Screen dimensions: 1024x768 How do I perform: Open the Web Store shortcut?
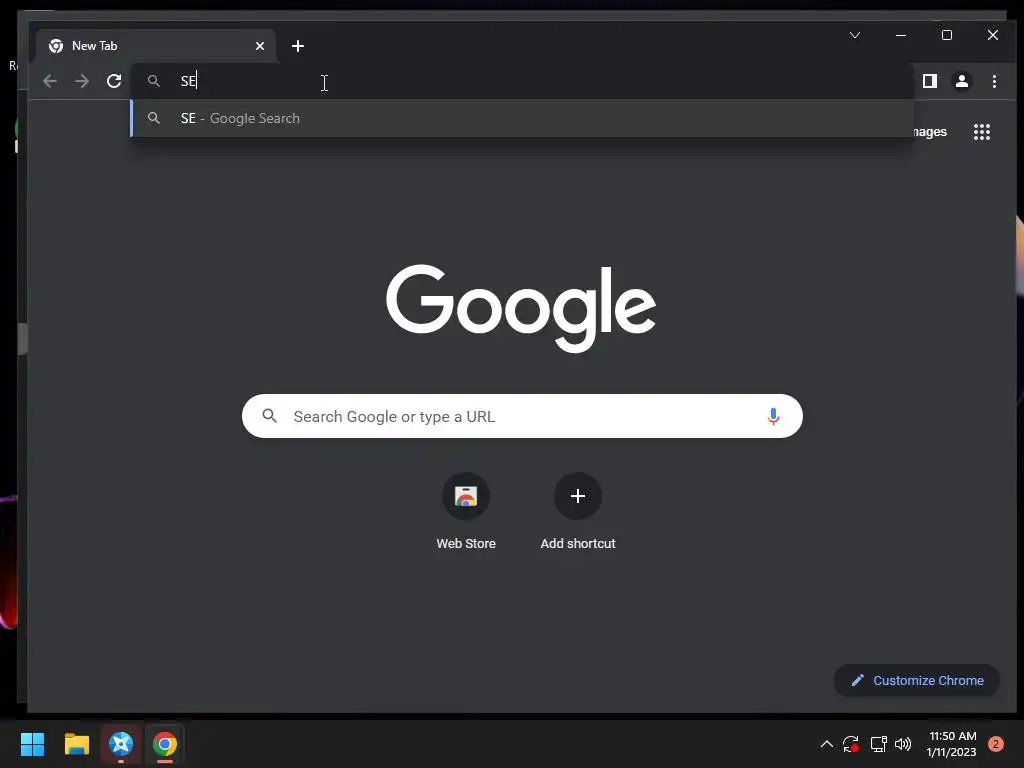coord(466,511)
